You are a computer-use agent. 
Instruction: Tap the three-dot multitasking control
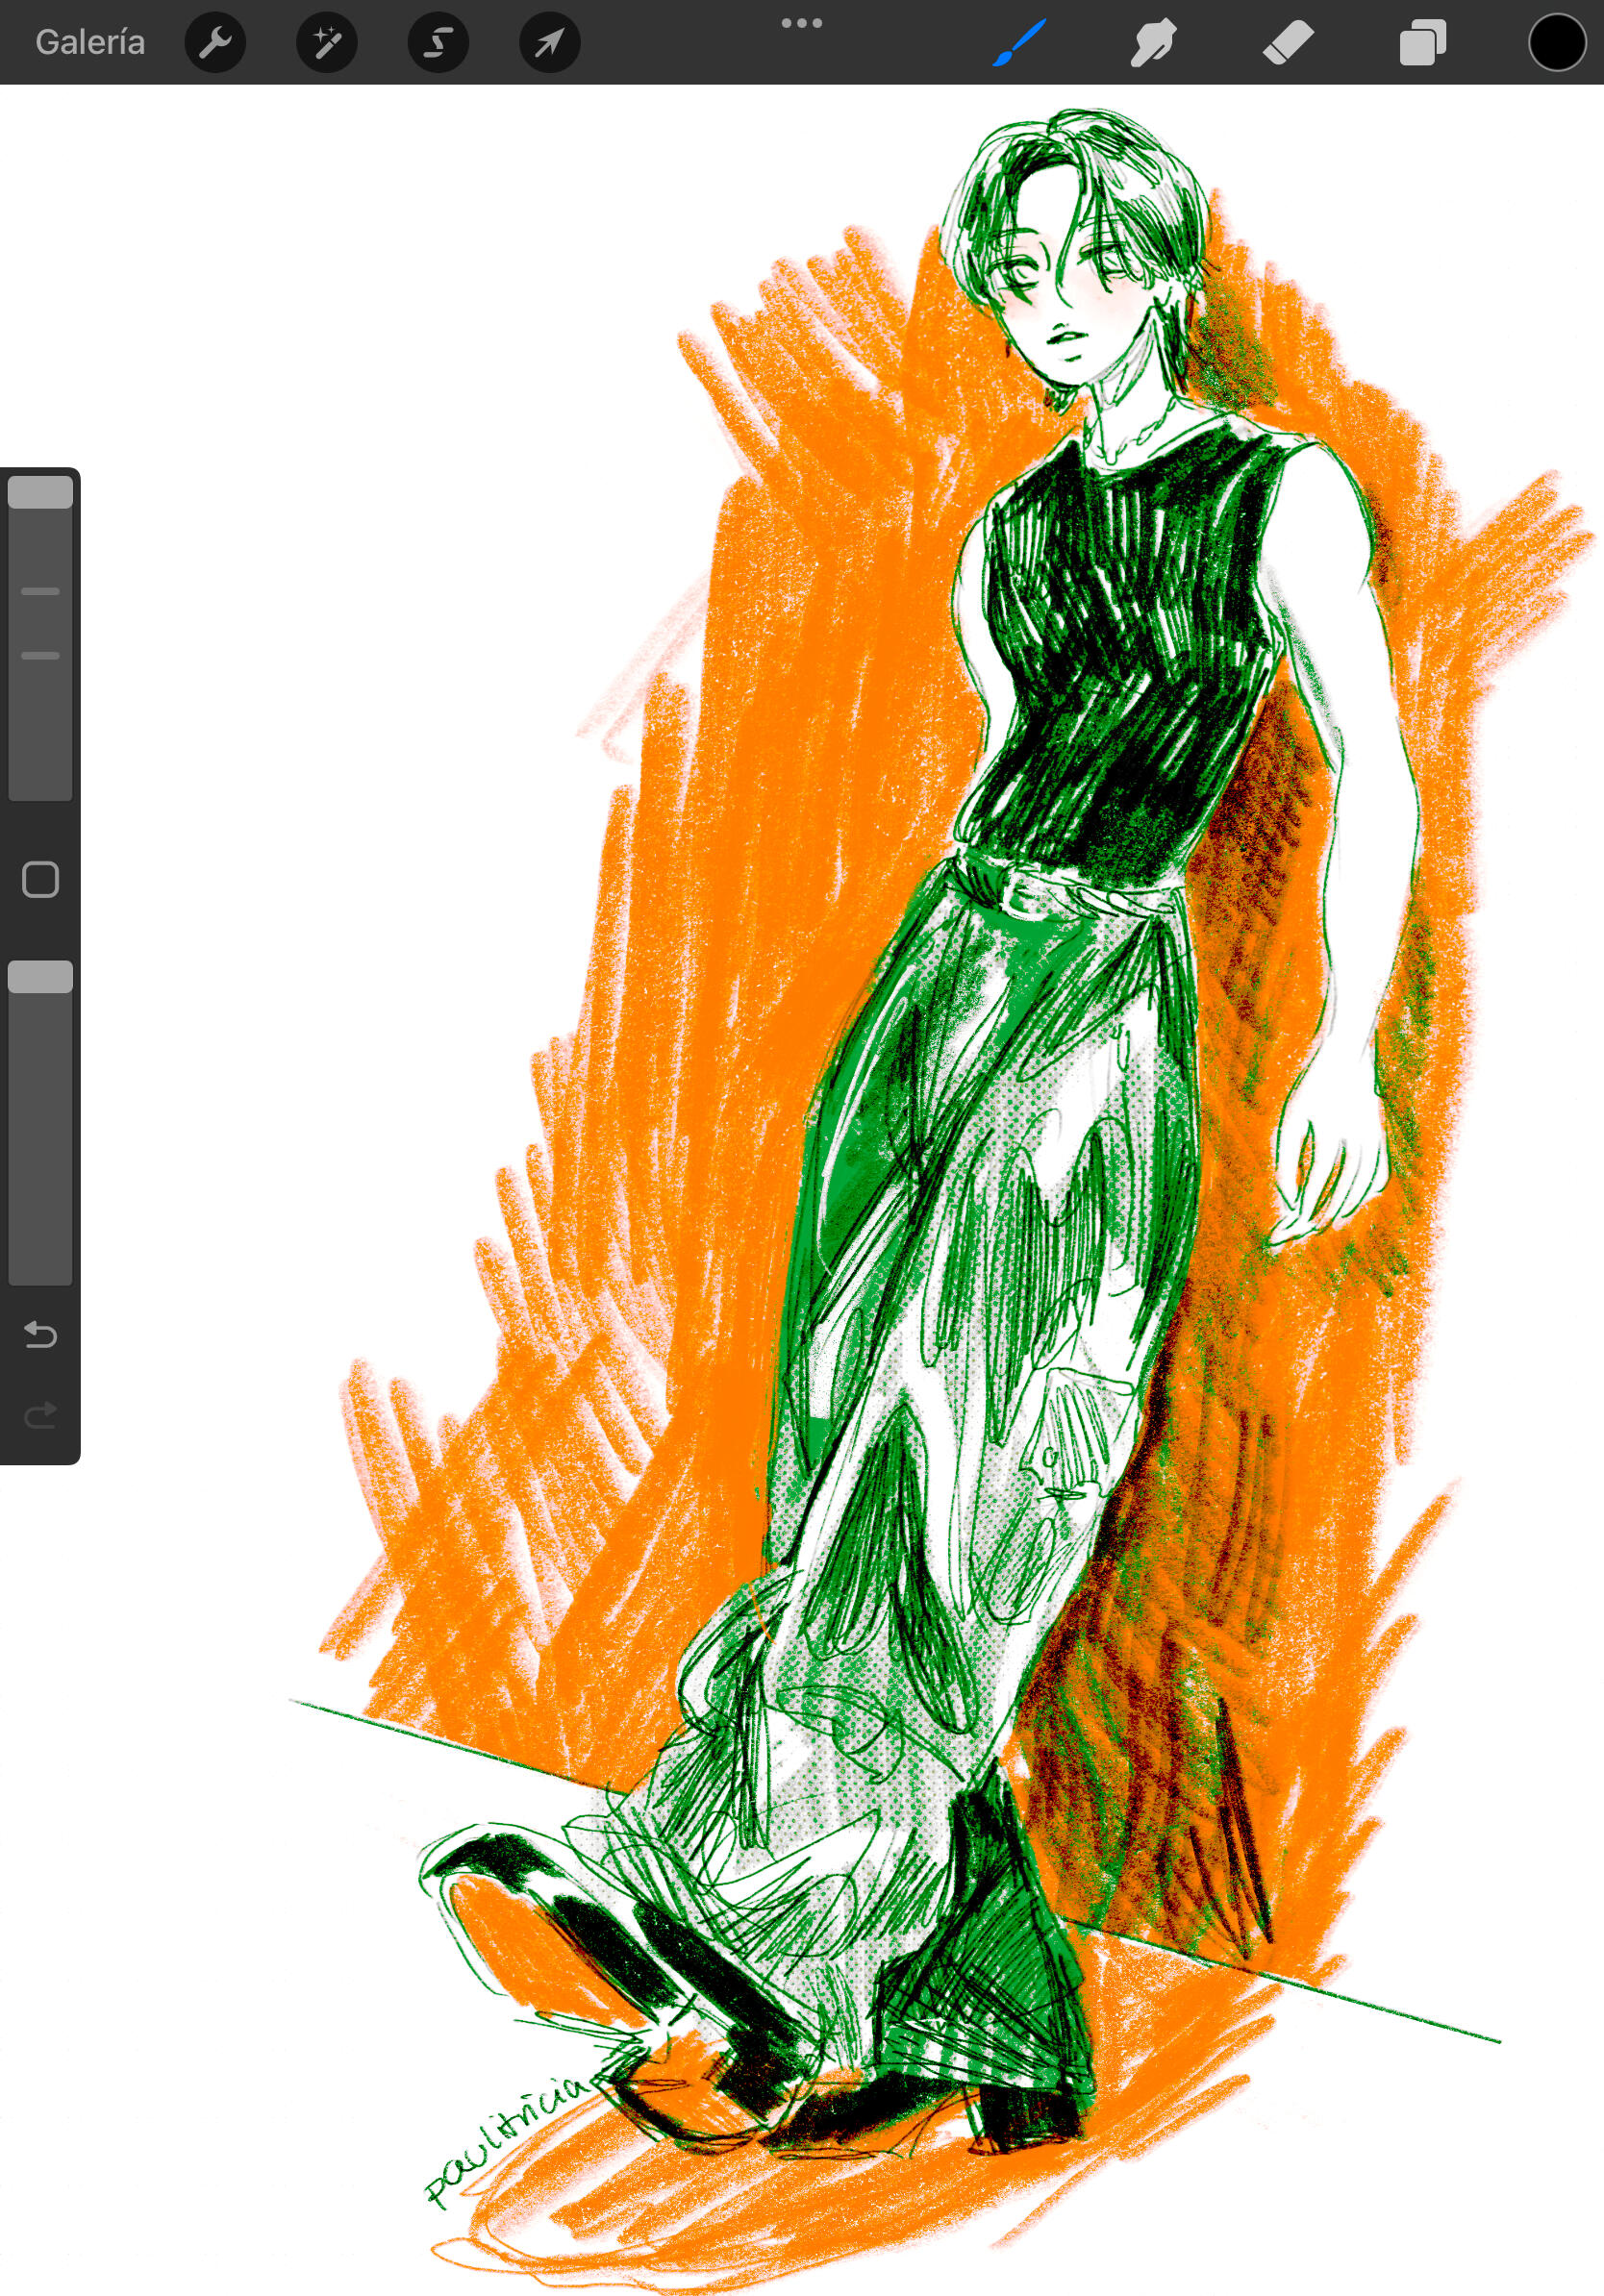tap(801, 23)
